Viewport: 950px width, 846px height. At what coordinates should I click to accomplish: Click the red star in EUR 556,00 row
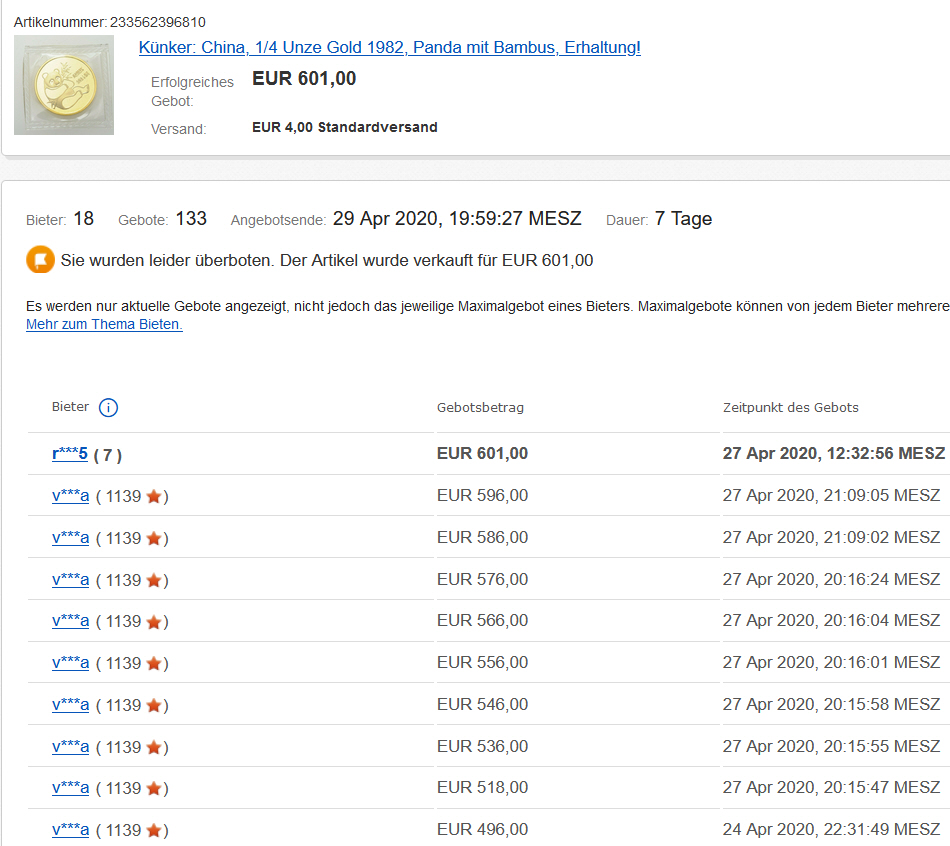pyautogui.click(x=153, y=663)
